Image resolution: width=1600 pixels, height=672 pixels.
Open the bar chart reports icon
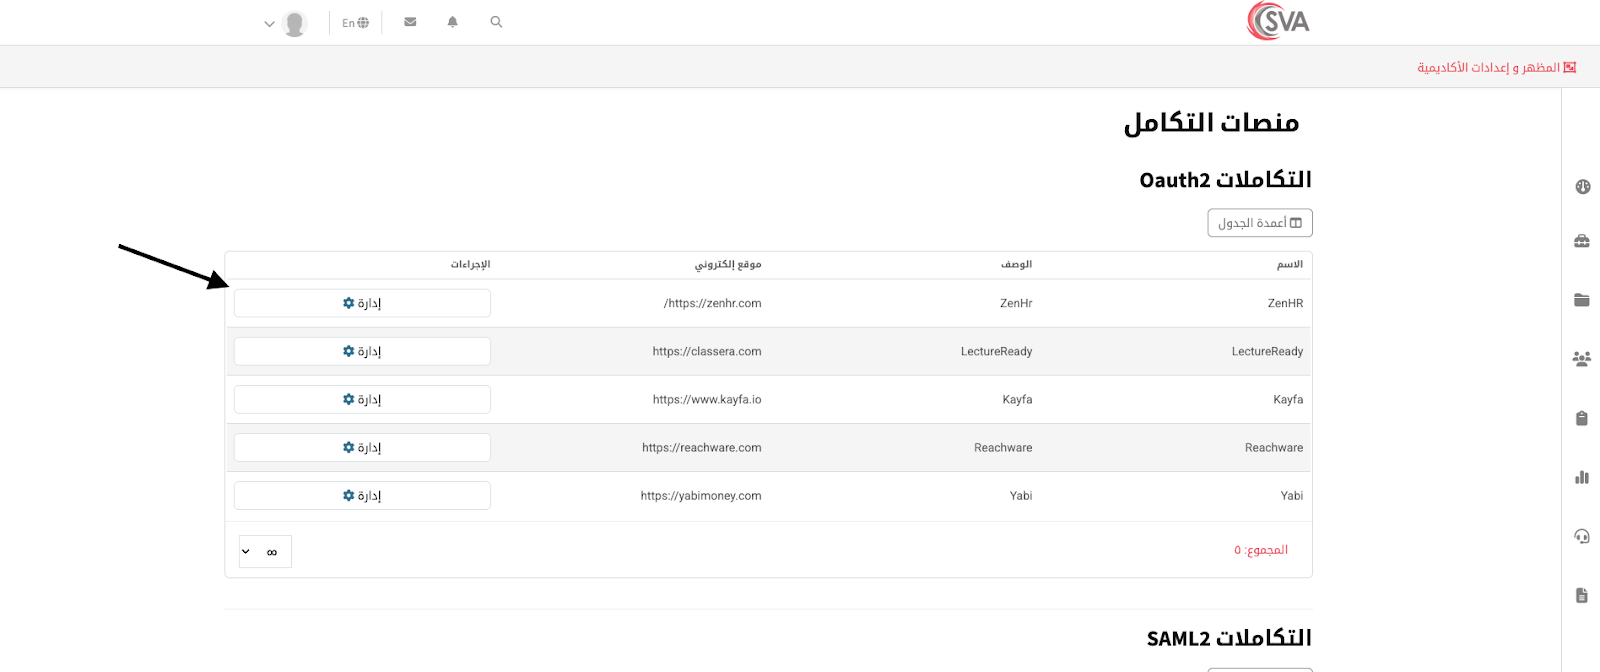pyautogui.click(x=1582, y=477)
